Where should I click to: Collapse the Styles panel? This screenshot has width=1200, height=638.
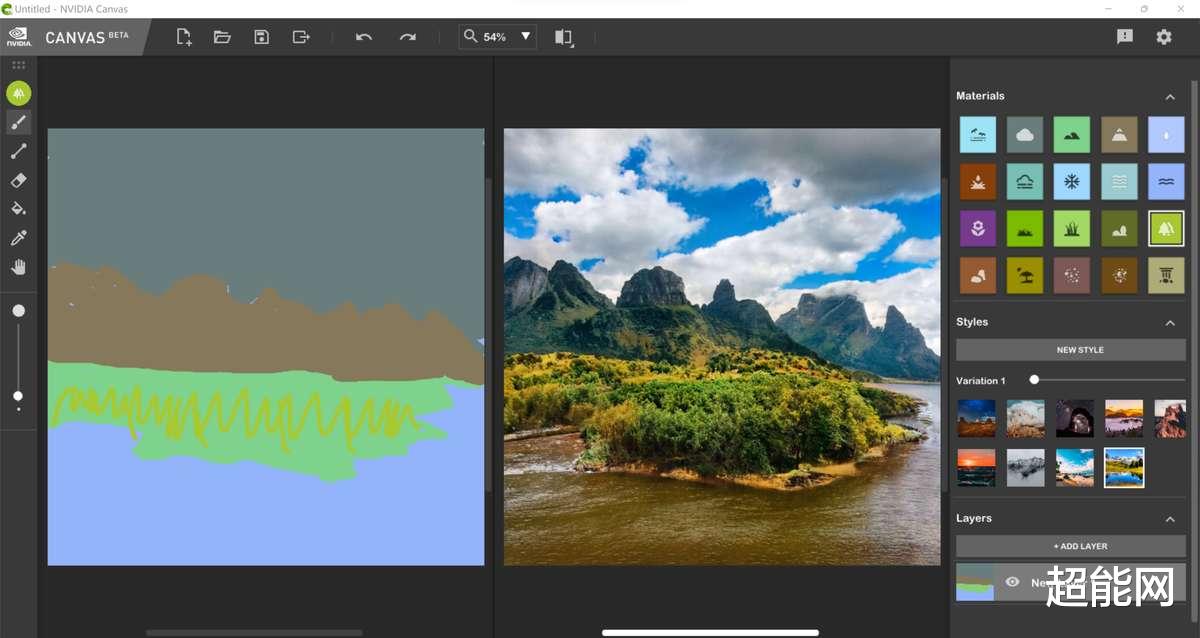click(x=1170, y=323)
